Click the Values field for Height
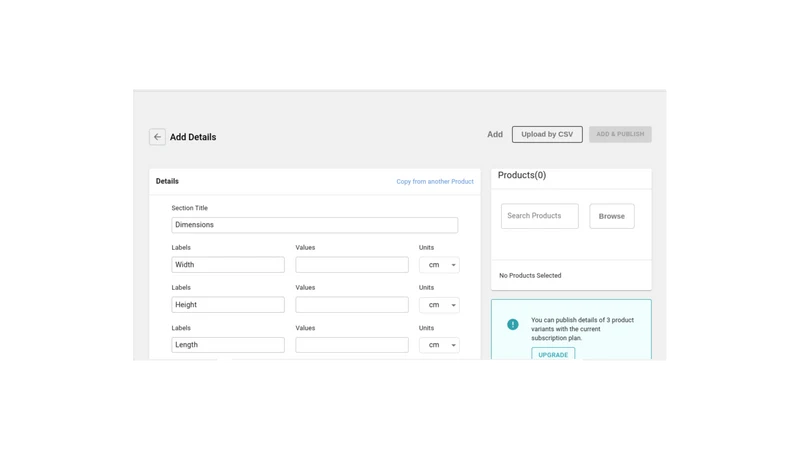The image size is (800, 450). (x=352, y=305)
